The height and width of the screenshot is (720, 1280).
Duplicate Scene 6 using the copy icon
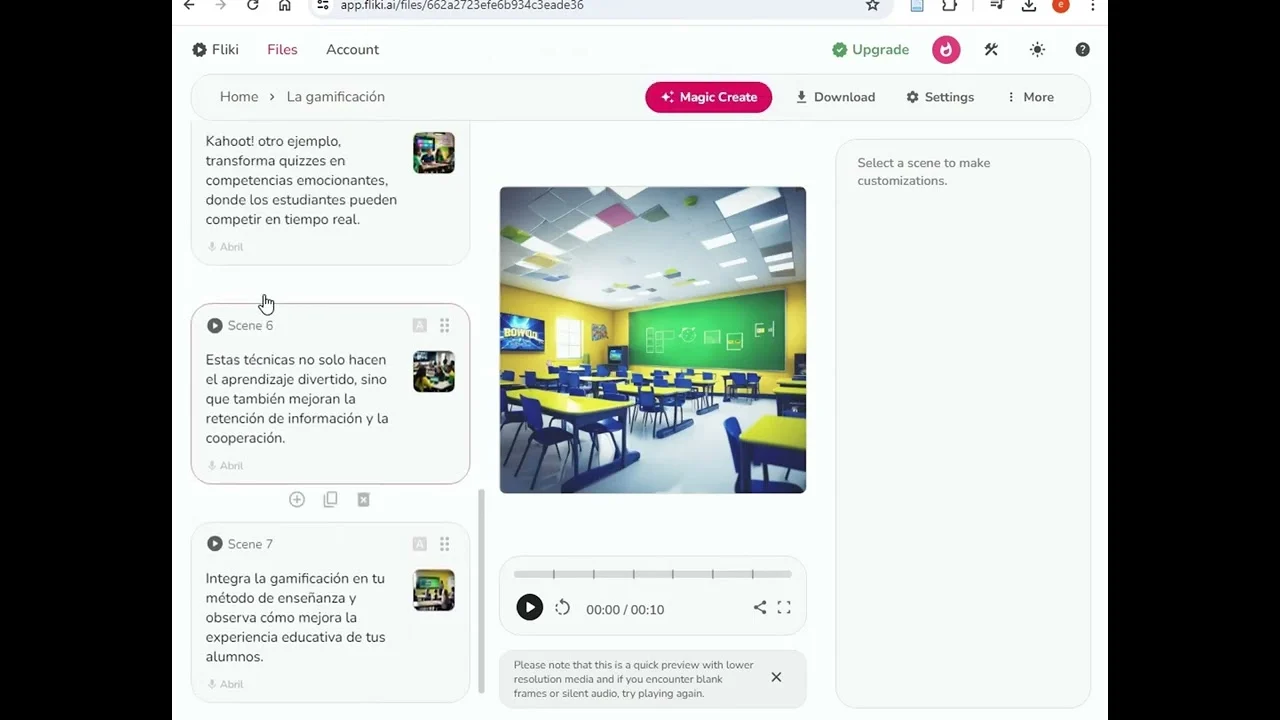click(x=330, y=500)
